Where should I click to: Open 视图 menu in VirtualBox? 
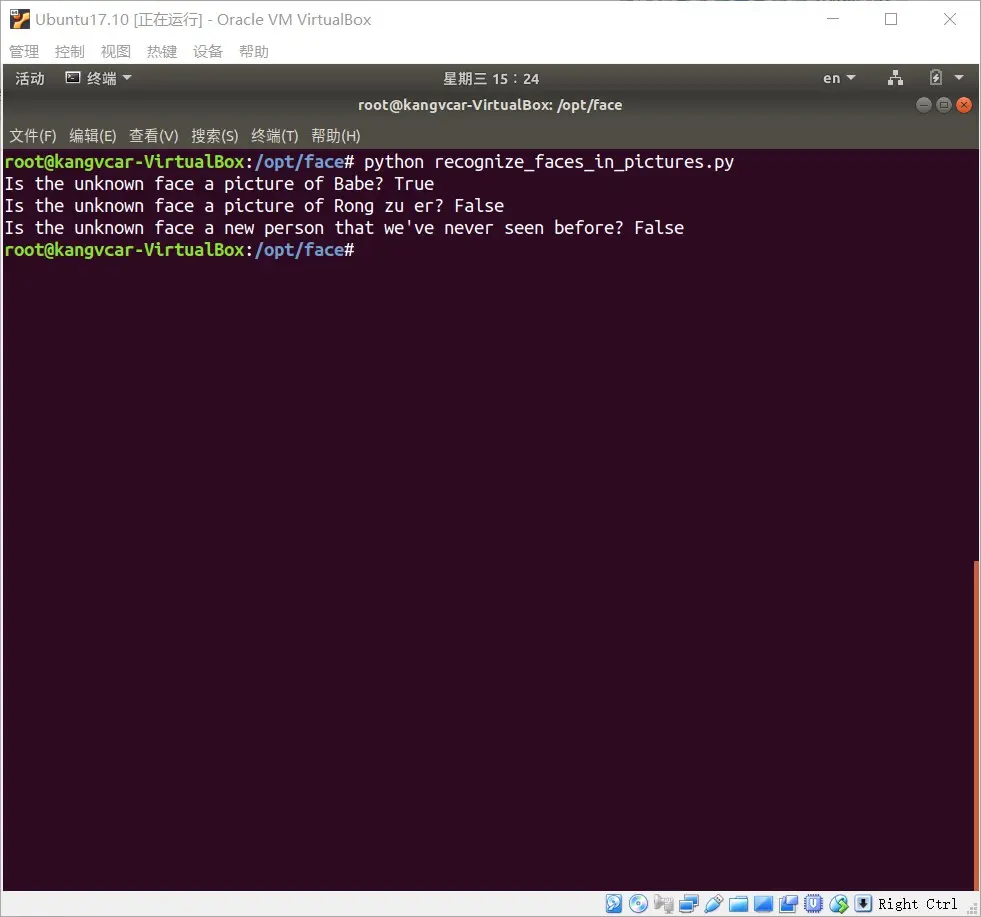(x=116, y=51)
